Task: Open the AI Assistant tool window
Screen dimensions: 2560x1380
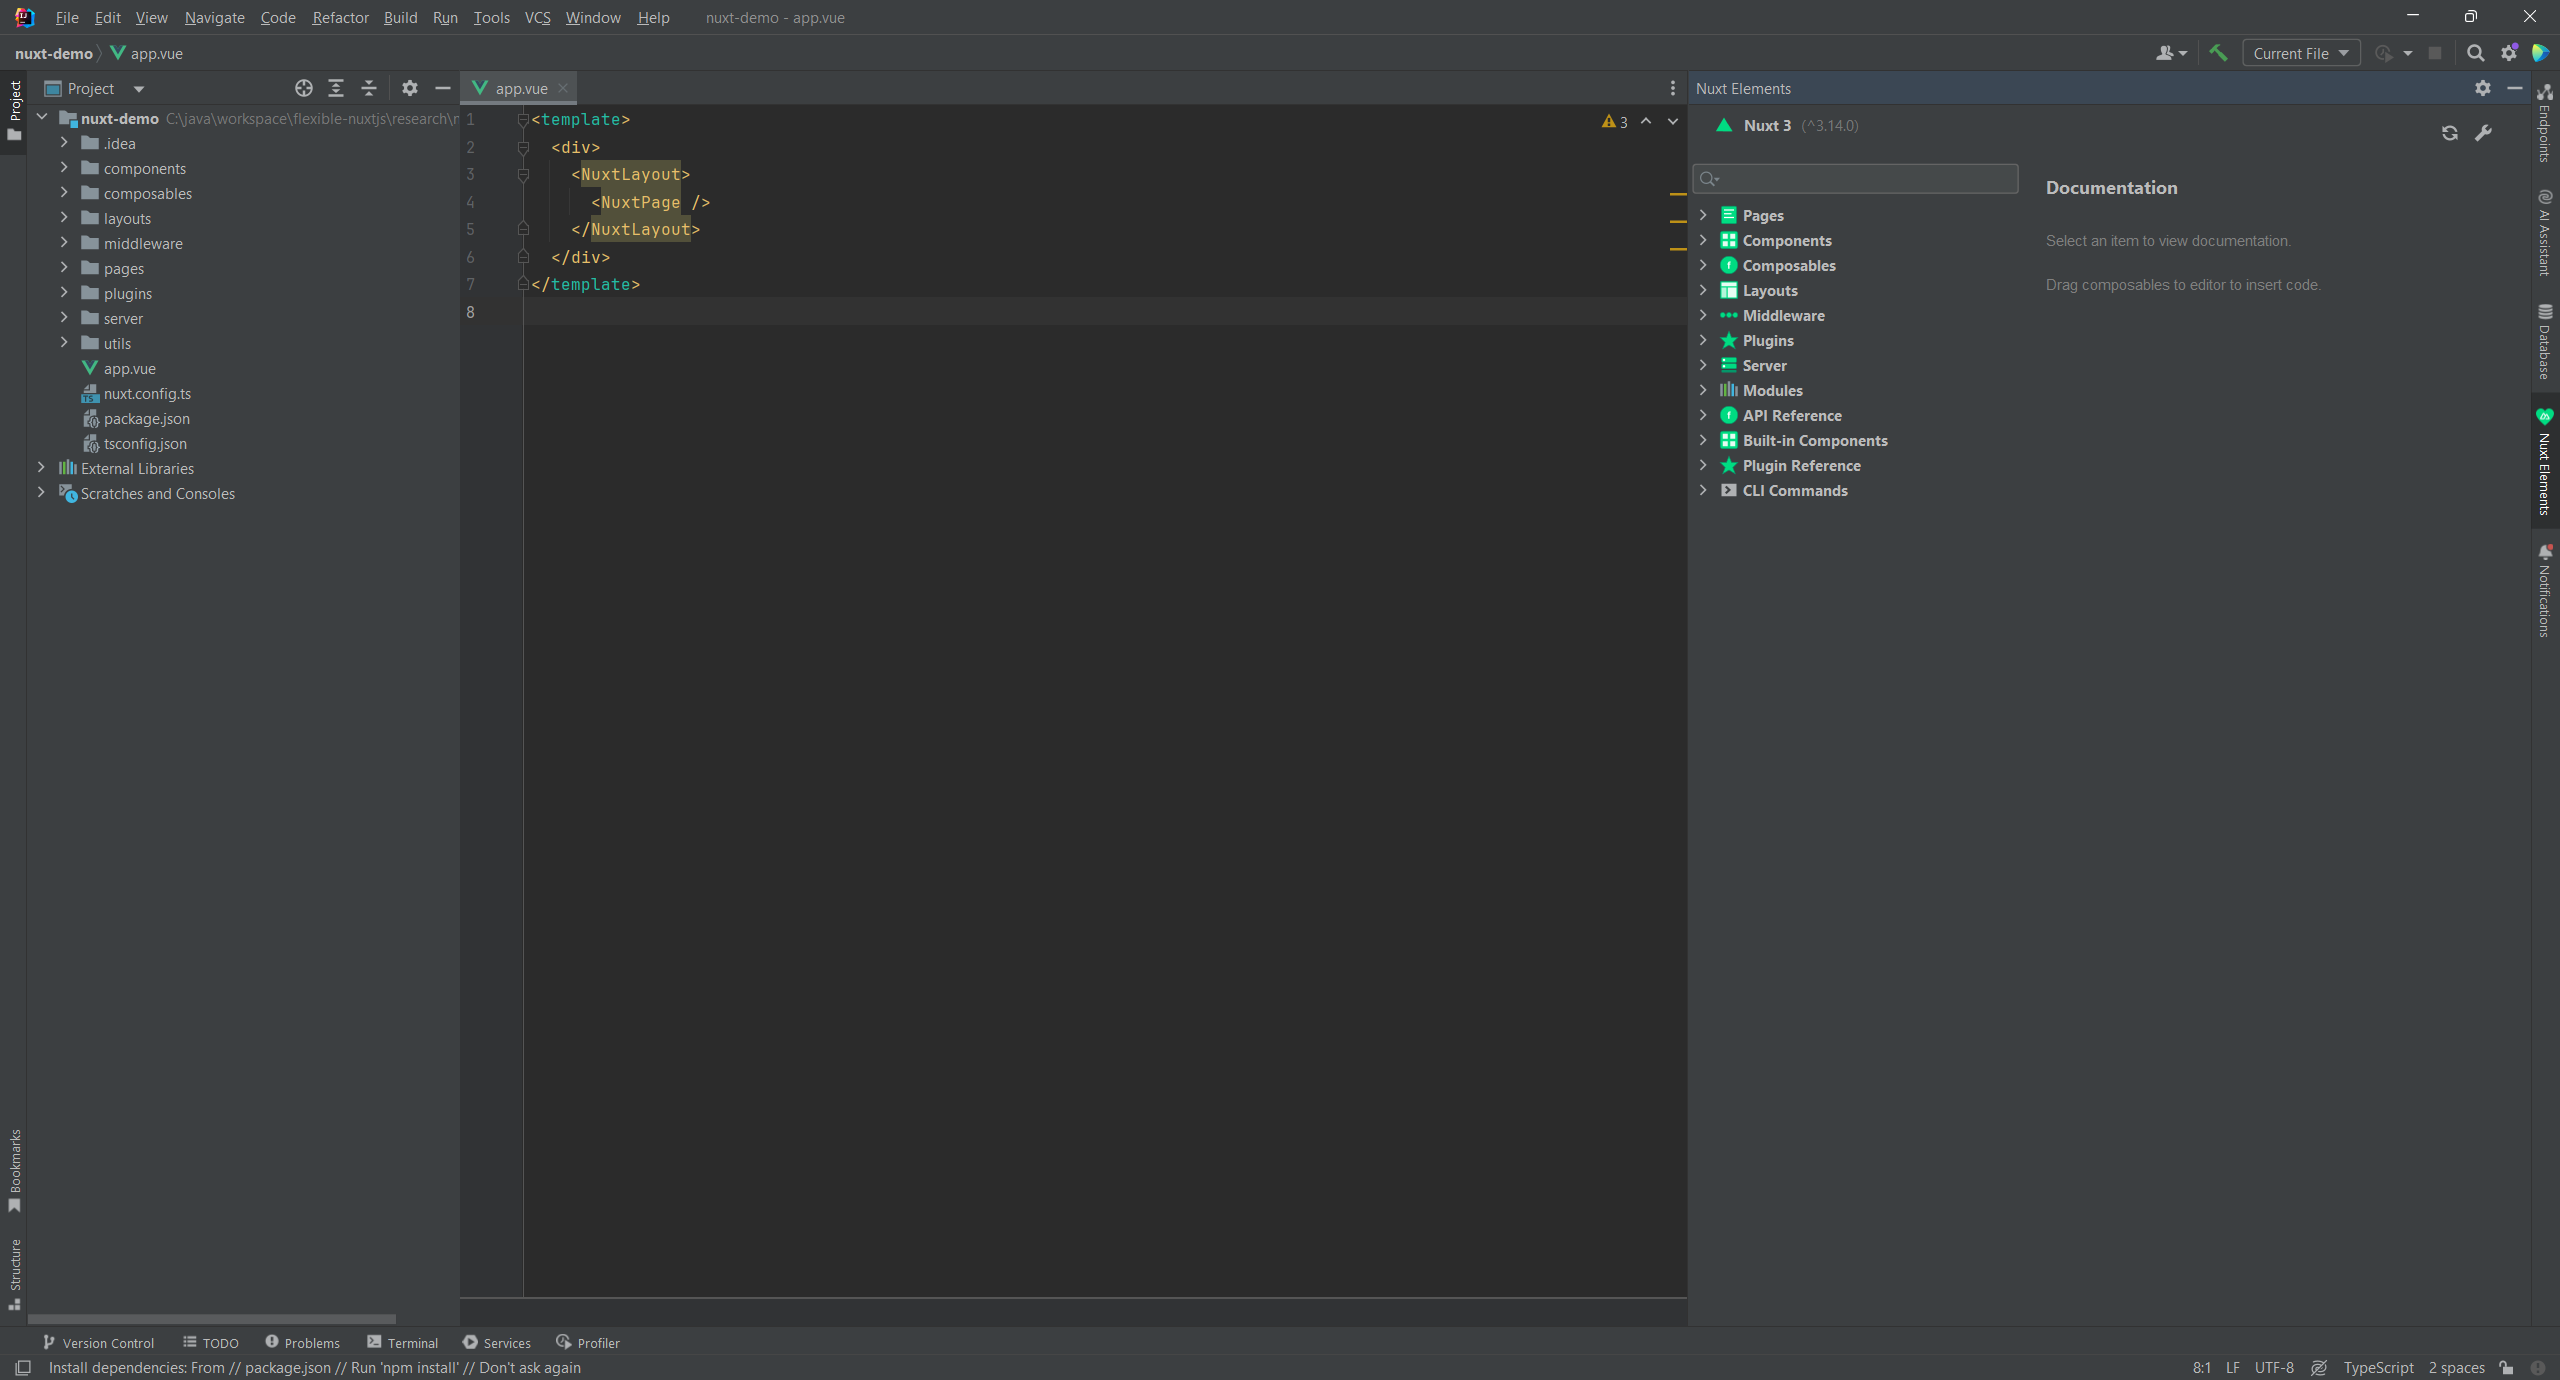Action: (x=2545, y=232)
